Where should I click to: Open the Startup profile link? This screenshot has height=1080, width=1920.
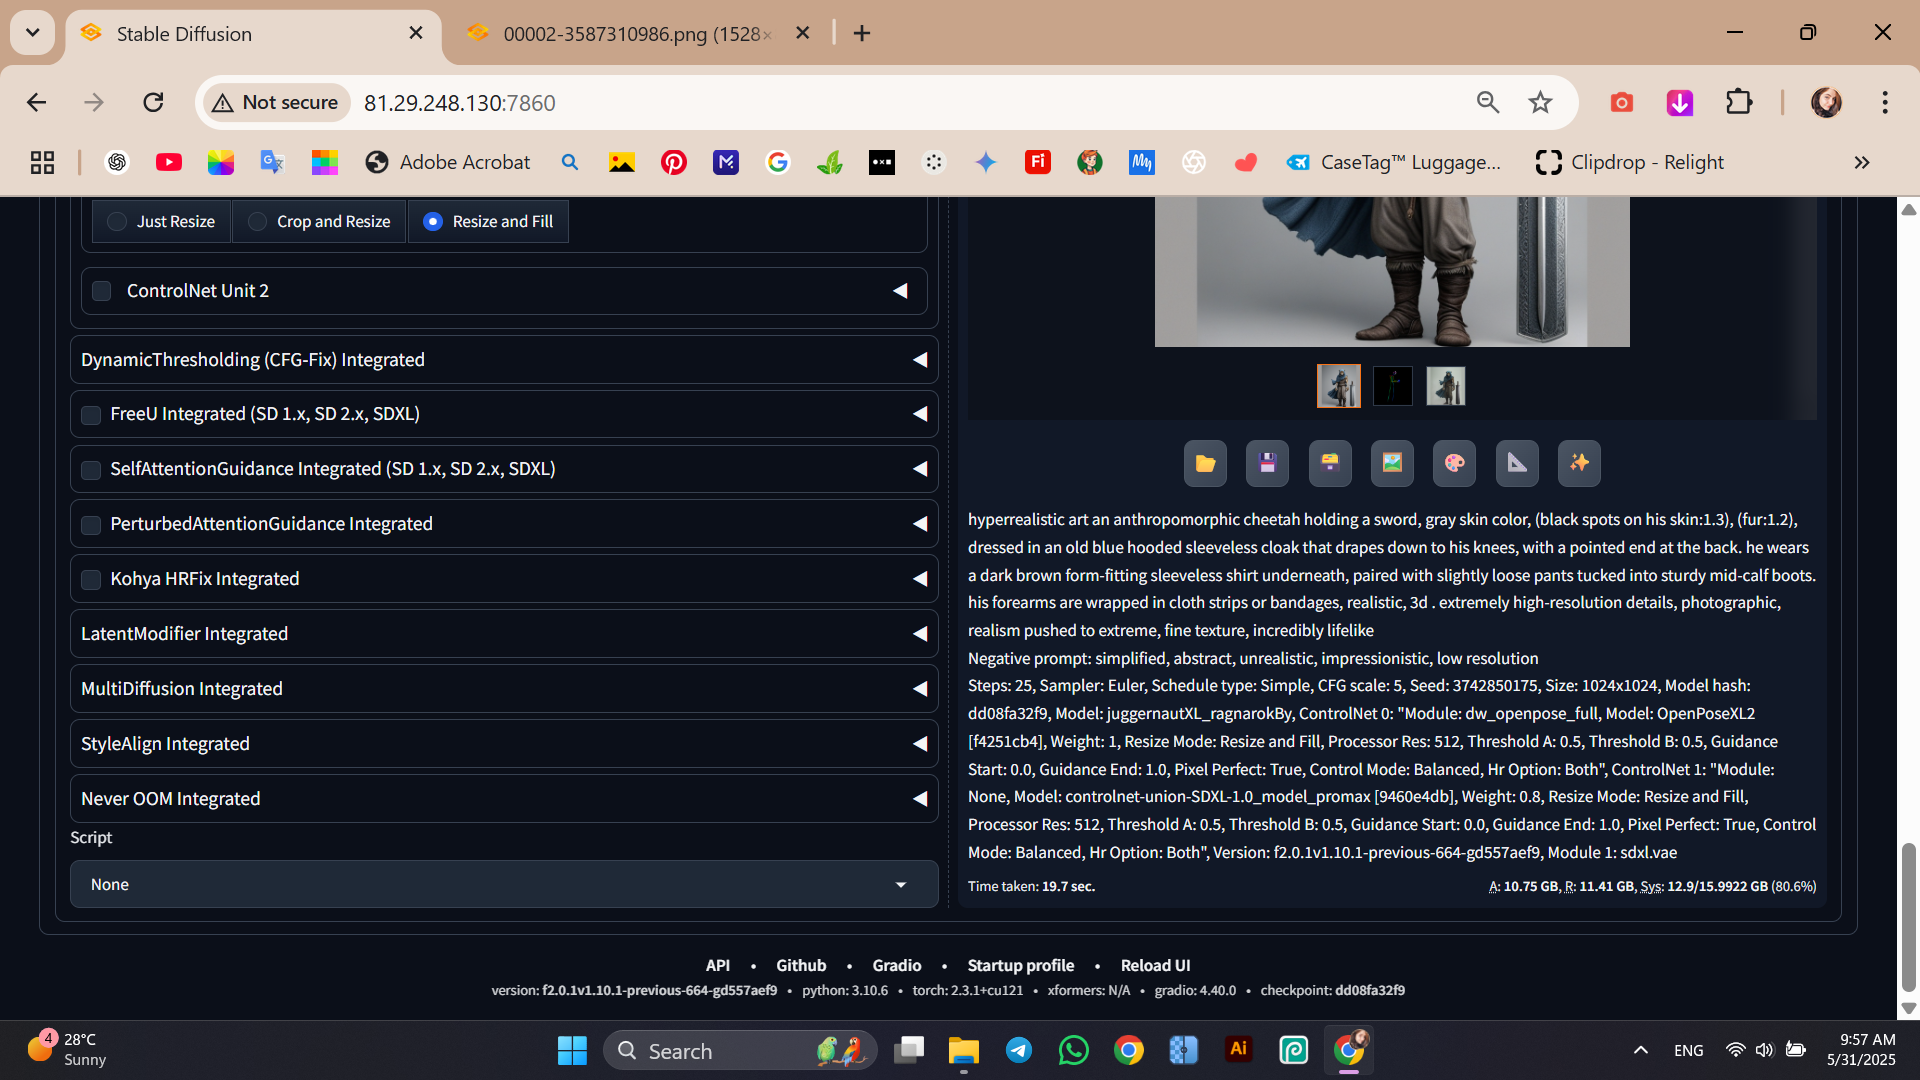click(x=1020, y=966)
